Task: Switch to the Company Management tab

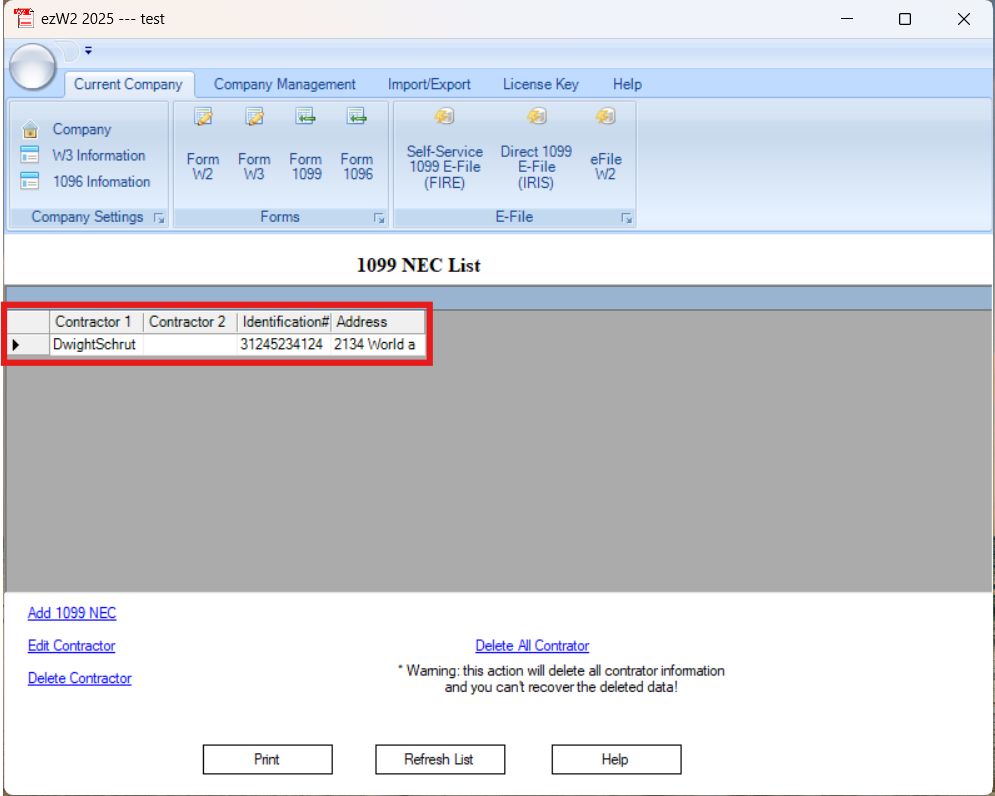Action: coord(284,84)
